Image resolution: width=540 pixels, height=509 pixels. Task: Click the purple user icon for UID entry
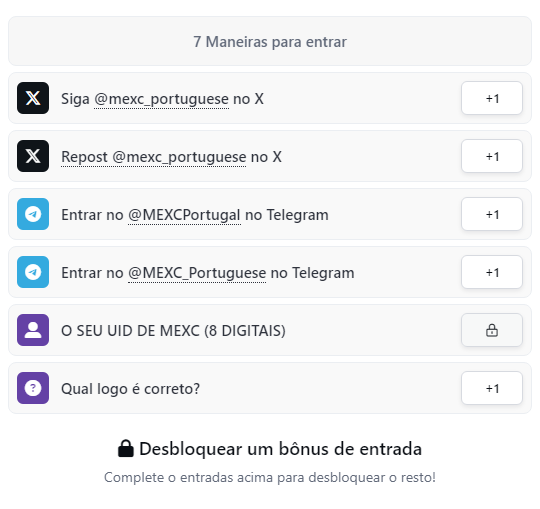point(33,330)
